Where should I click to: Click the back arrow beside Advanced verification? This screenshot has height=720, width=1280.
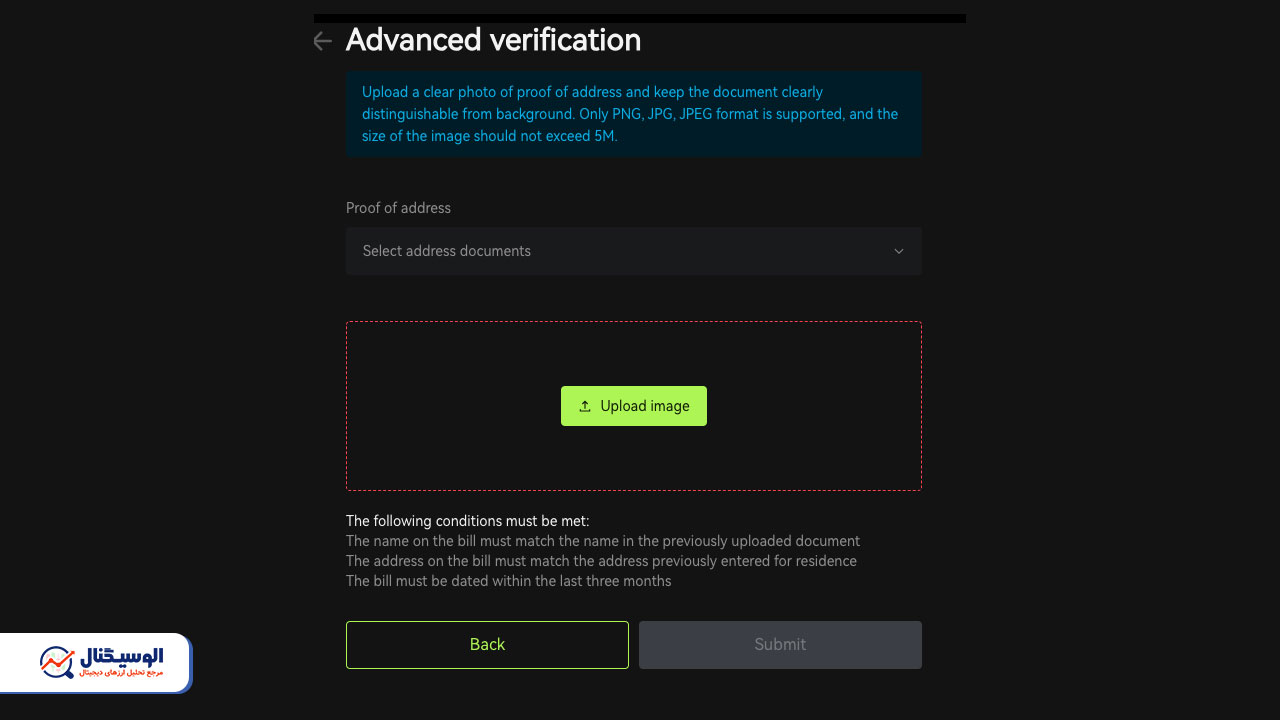click(x=322, y=41)
